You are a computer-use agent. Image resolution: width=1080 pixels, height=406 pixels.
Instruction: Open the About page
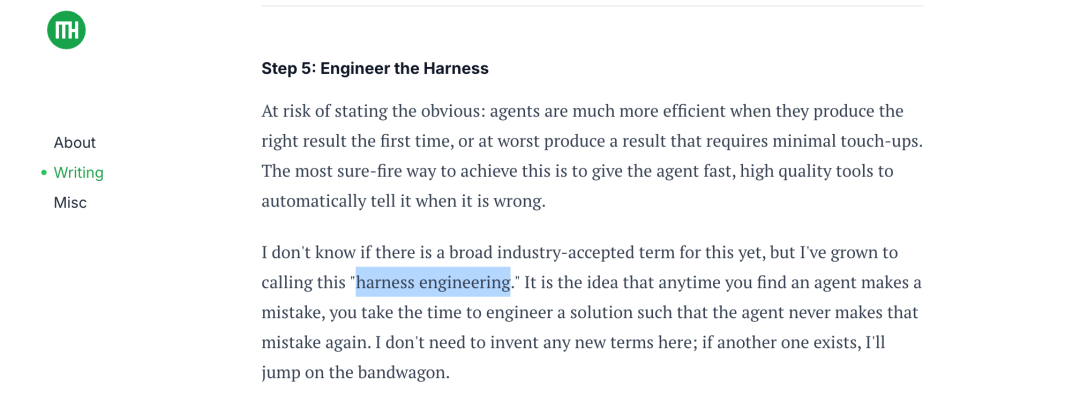tap(75, 143)
